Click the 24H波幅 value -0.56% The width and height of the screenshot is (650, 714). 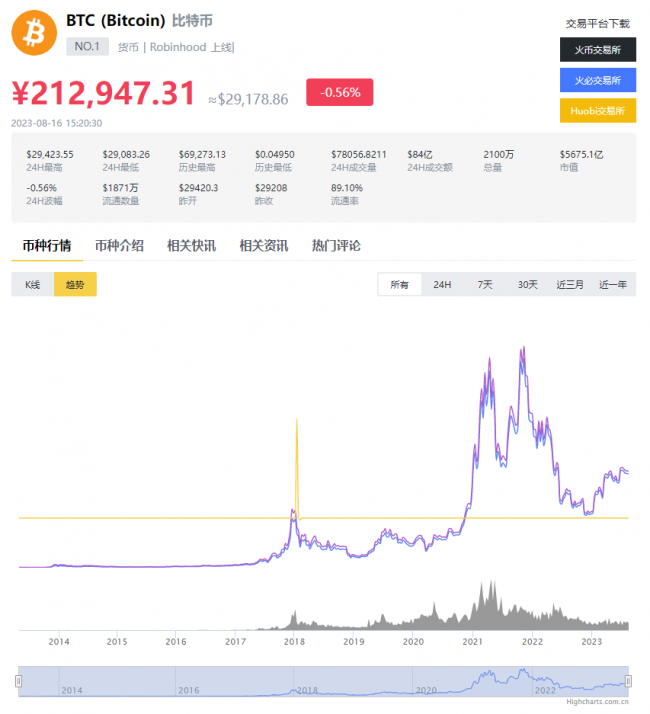[41, 188]
